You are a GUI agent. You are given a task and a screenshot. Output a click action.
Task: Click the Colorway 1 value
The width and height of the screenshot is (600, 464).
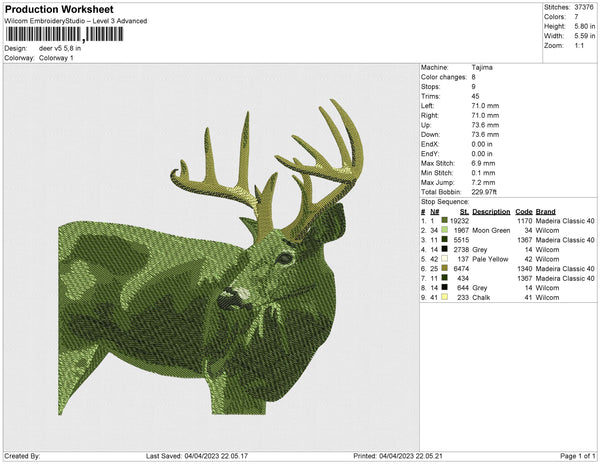pos(56,57)
